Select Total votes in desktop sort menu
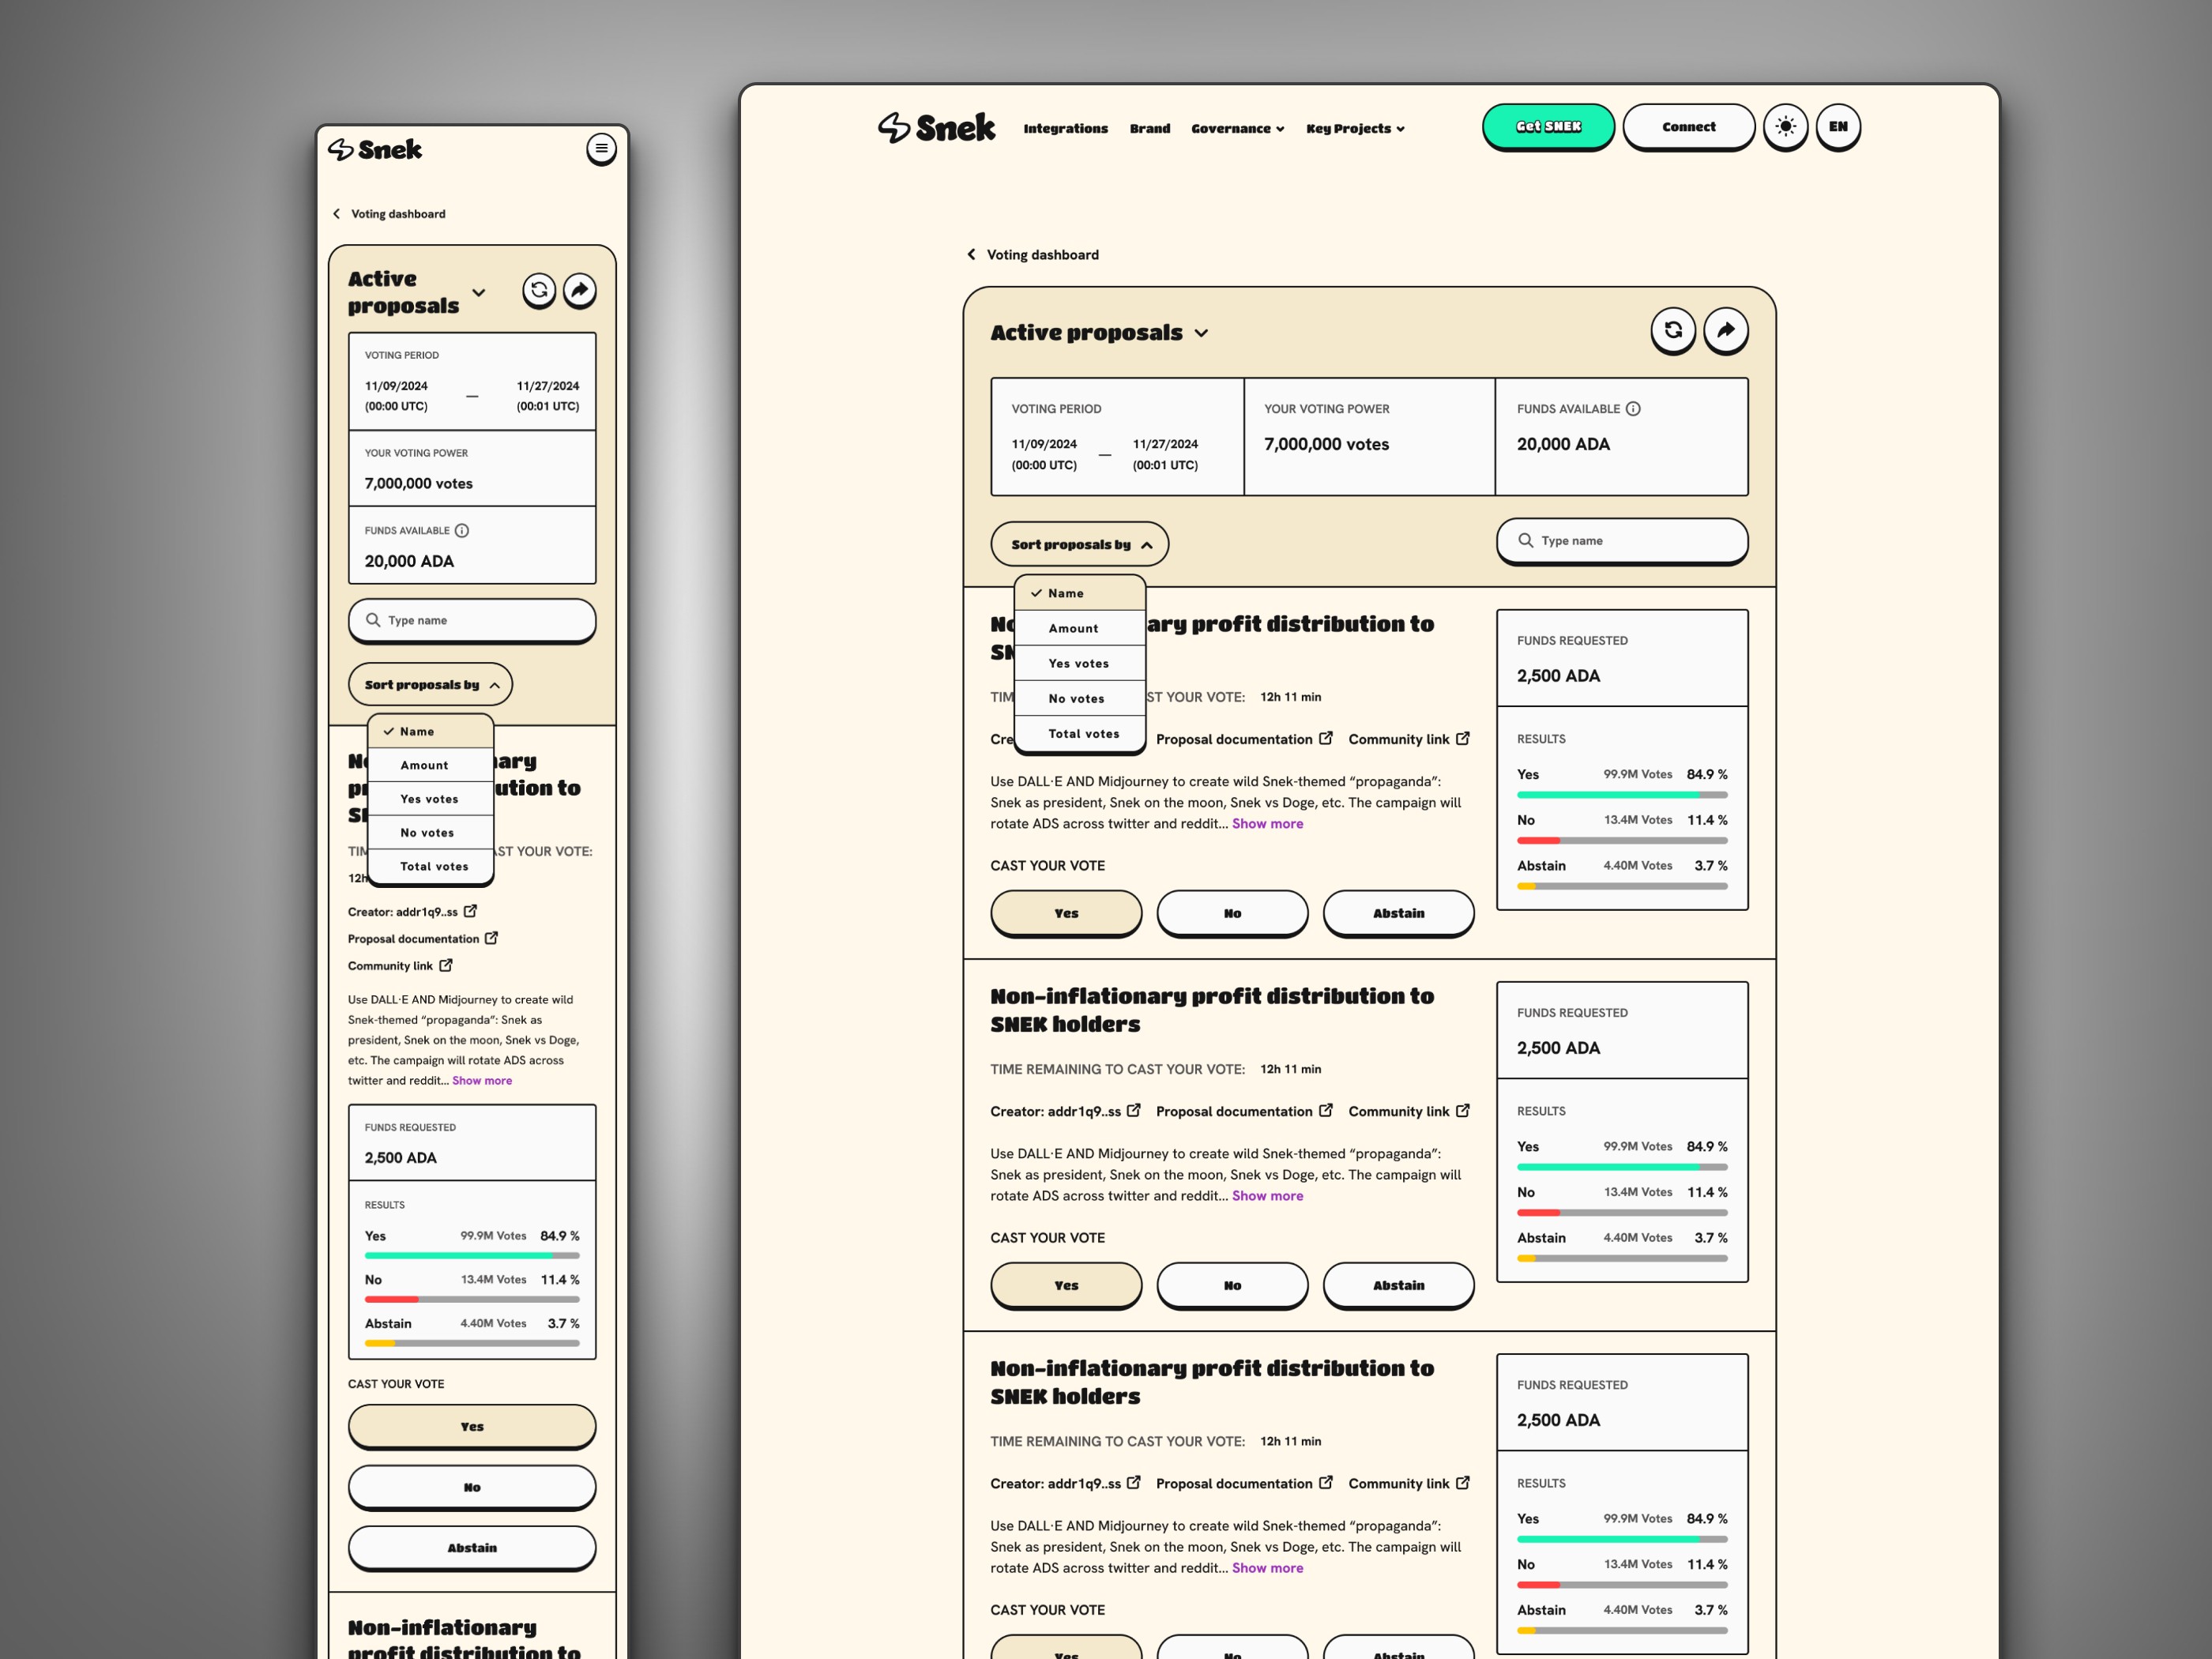This screenshot has width=2212, height=1659. tap(1083, 734)
